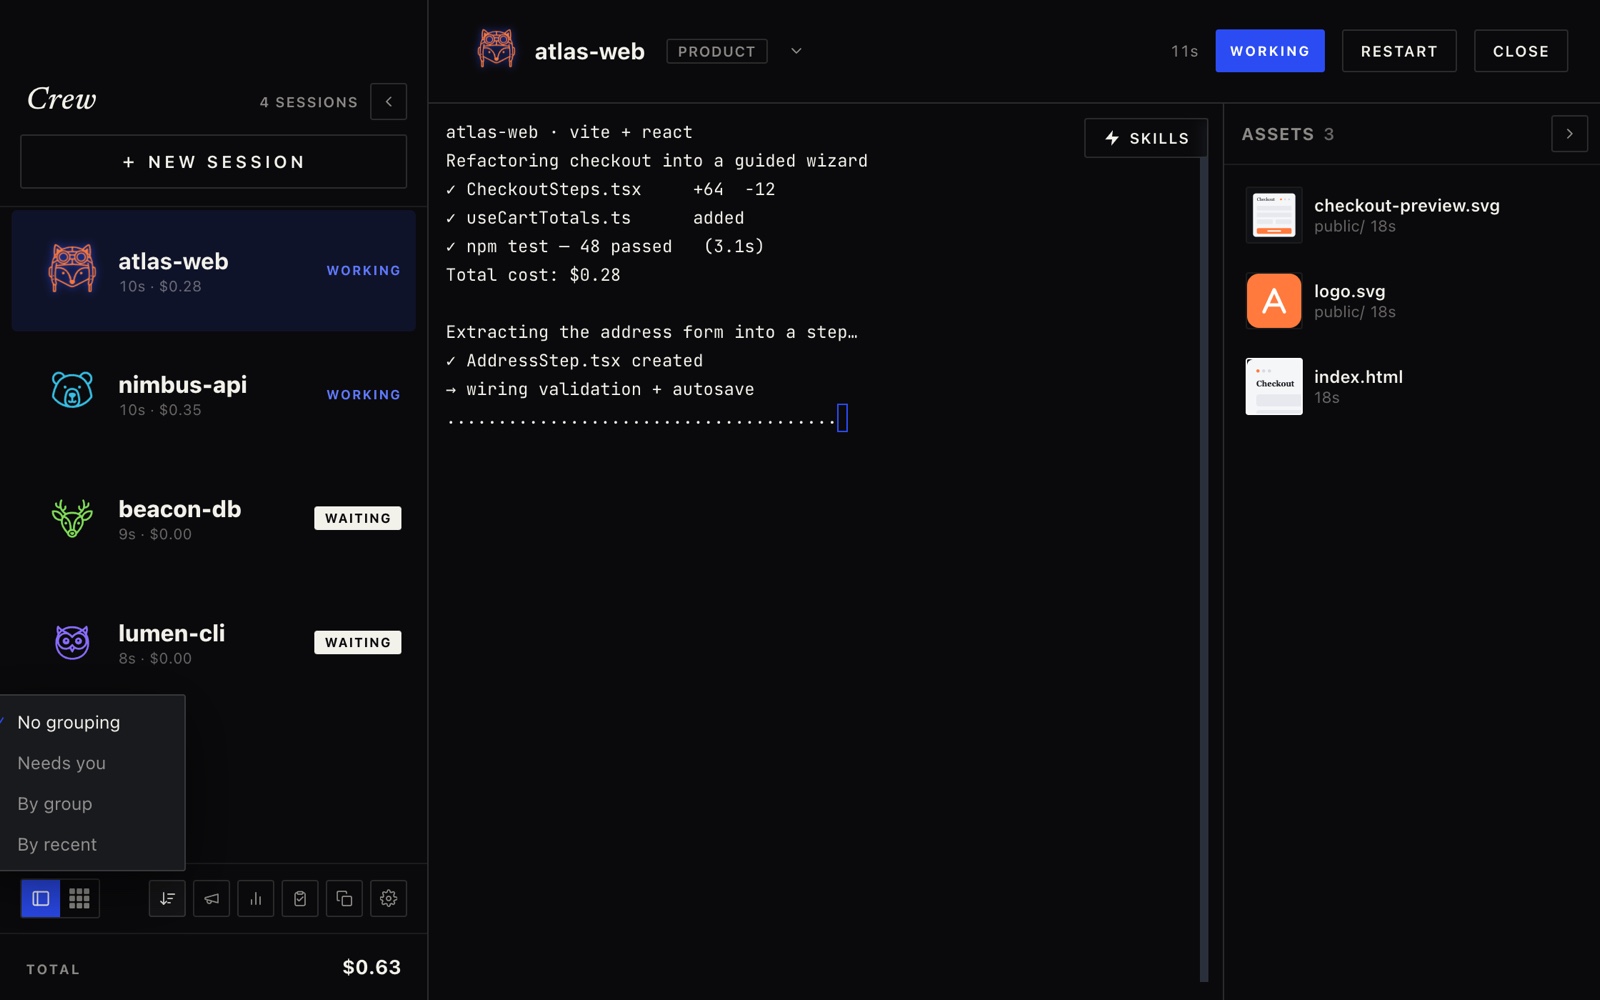Open the clipboard checklist icon

pyautogui.click(x=300, y=899)
